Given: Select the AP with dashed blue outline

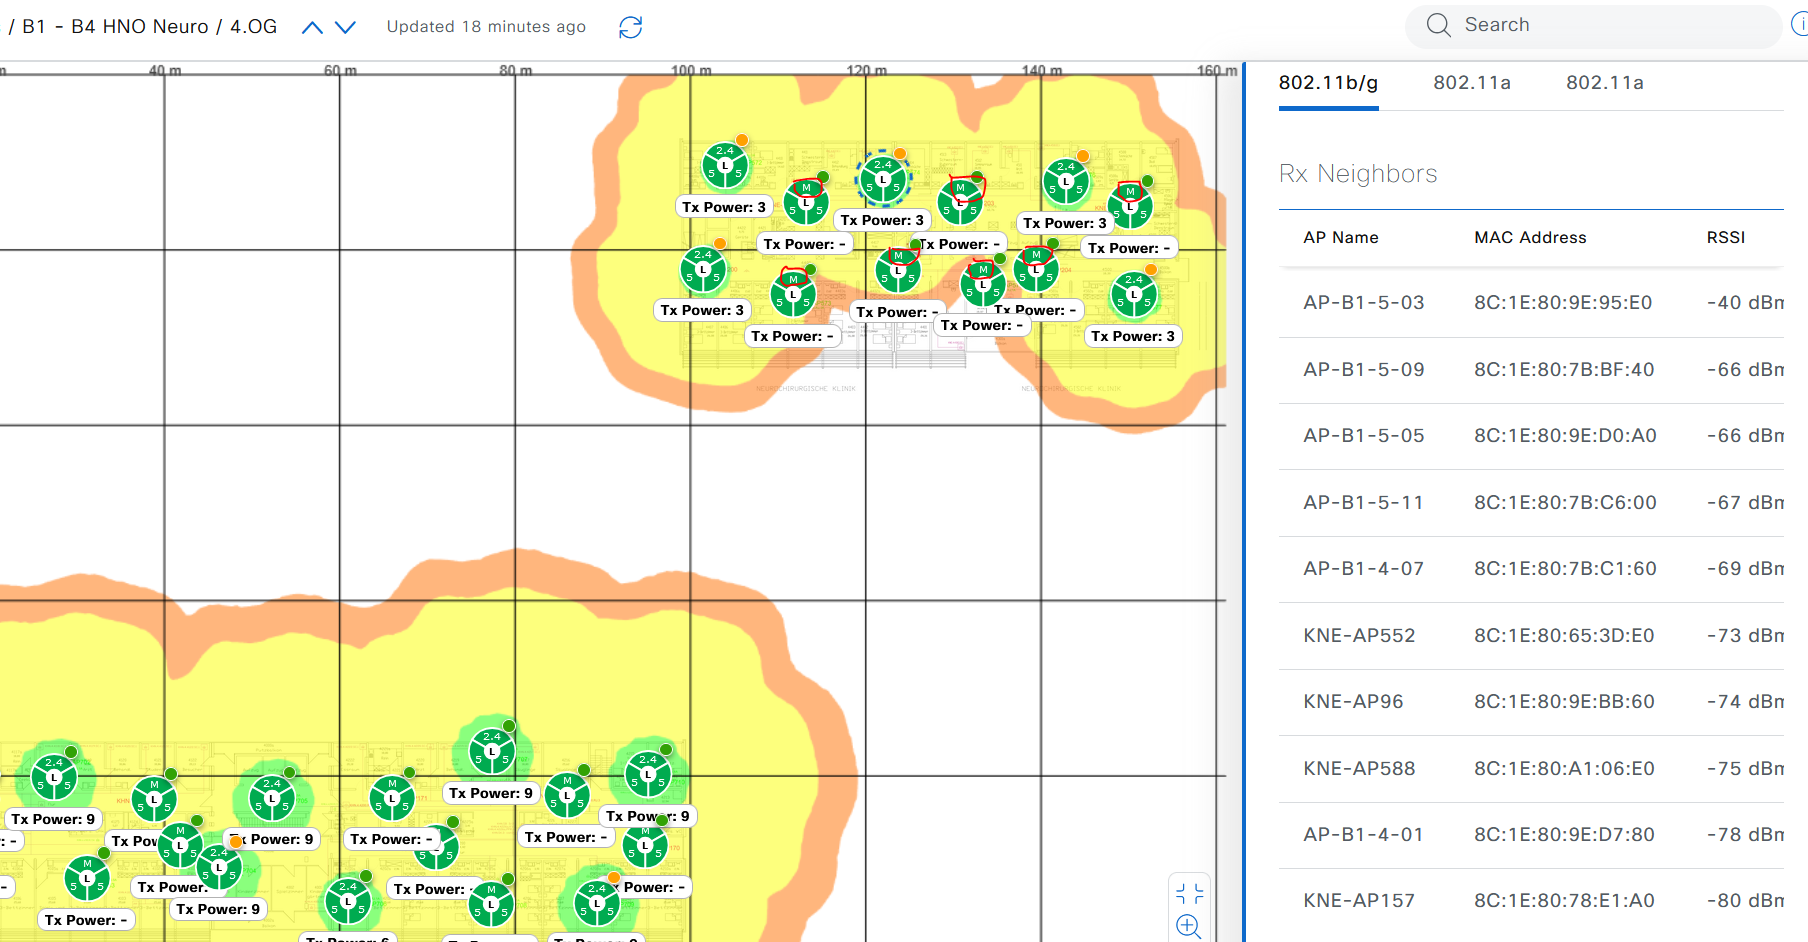Looking at the screenshot, I should [883, 179].
